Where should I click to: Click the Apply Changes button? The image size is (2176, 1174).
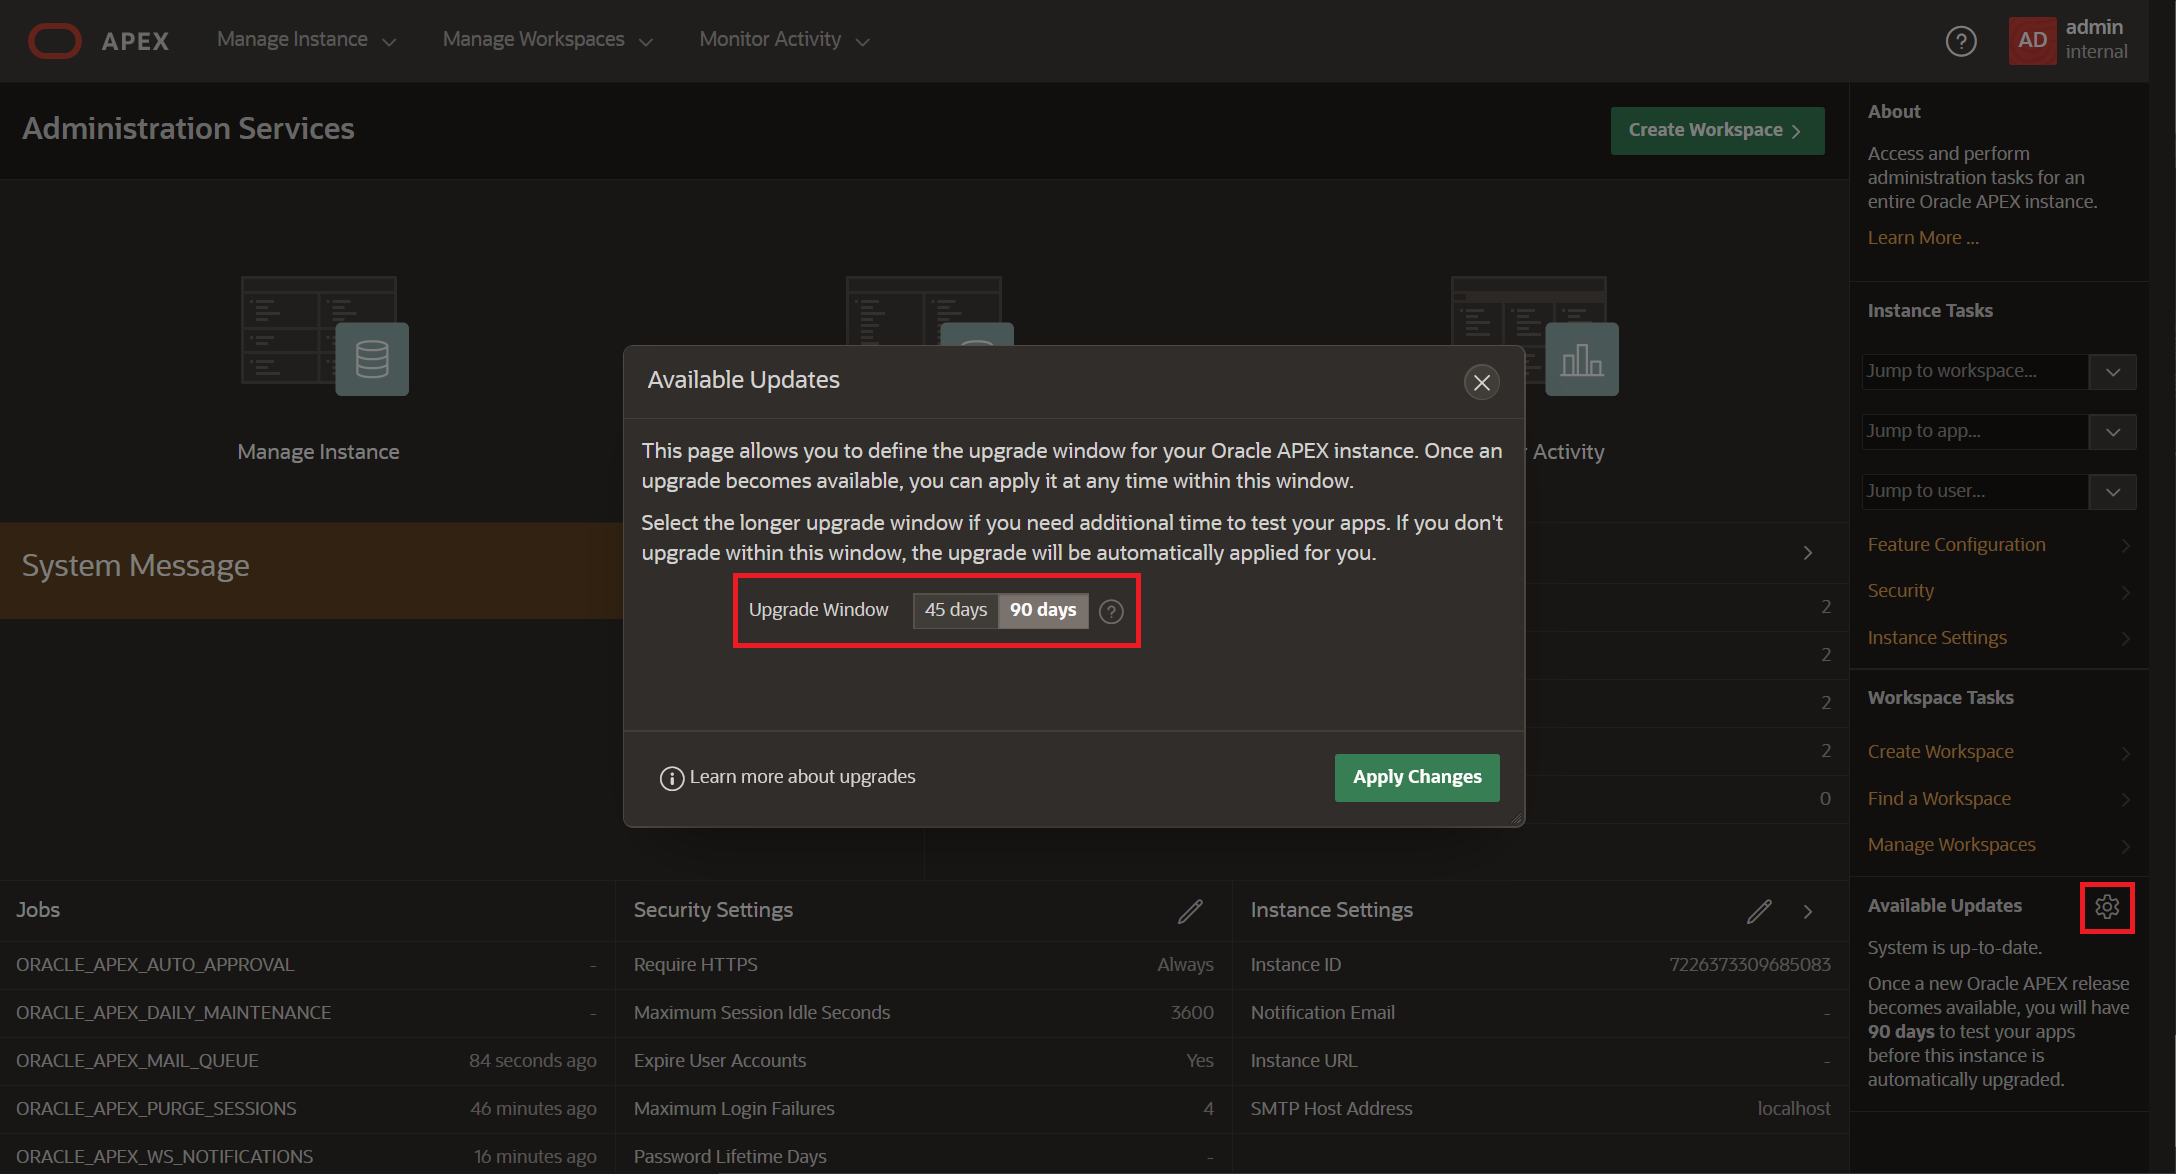tap(1417, 777)
